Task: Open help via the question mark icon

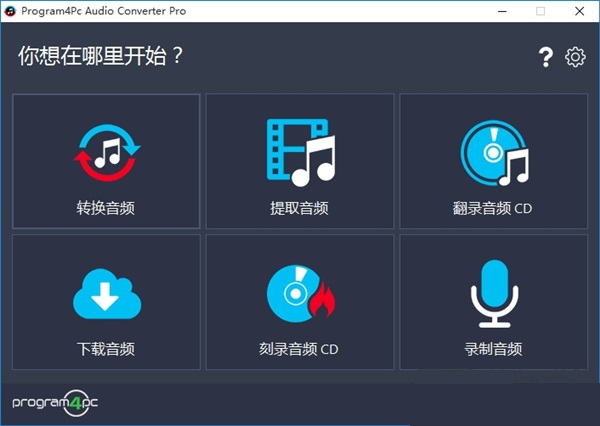Action: click(x=546, y=57)
